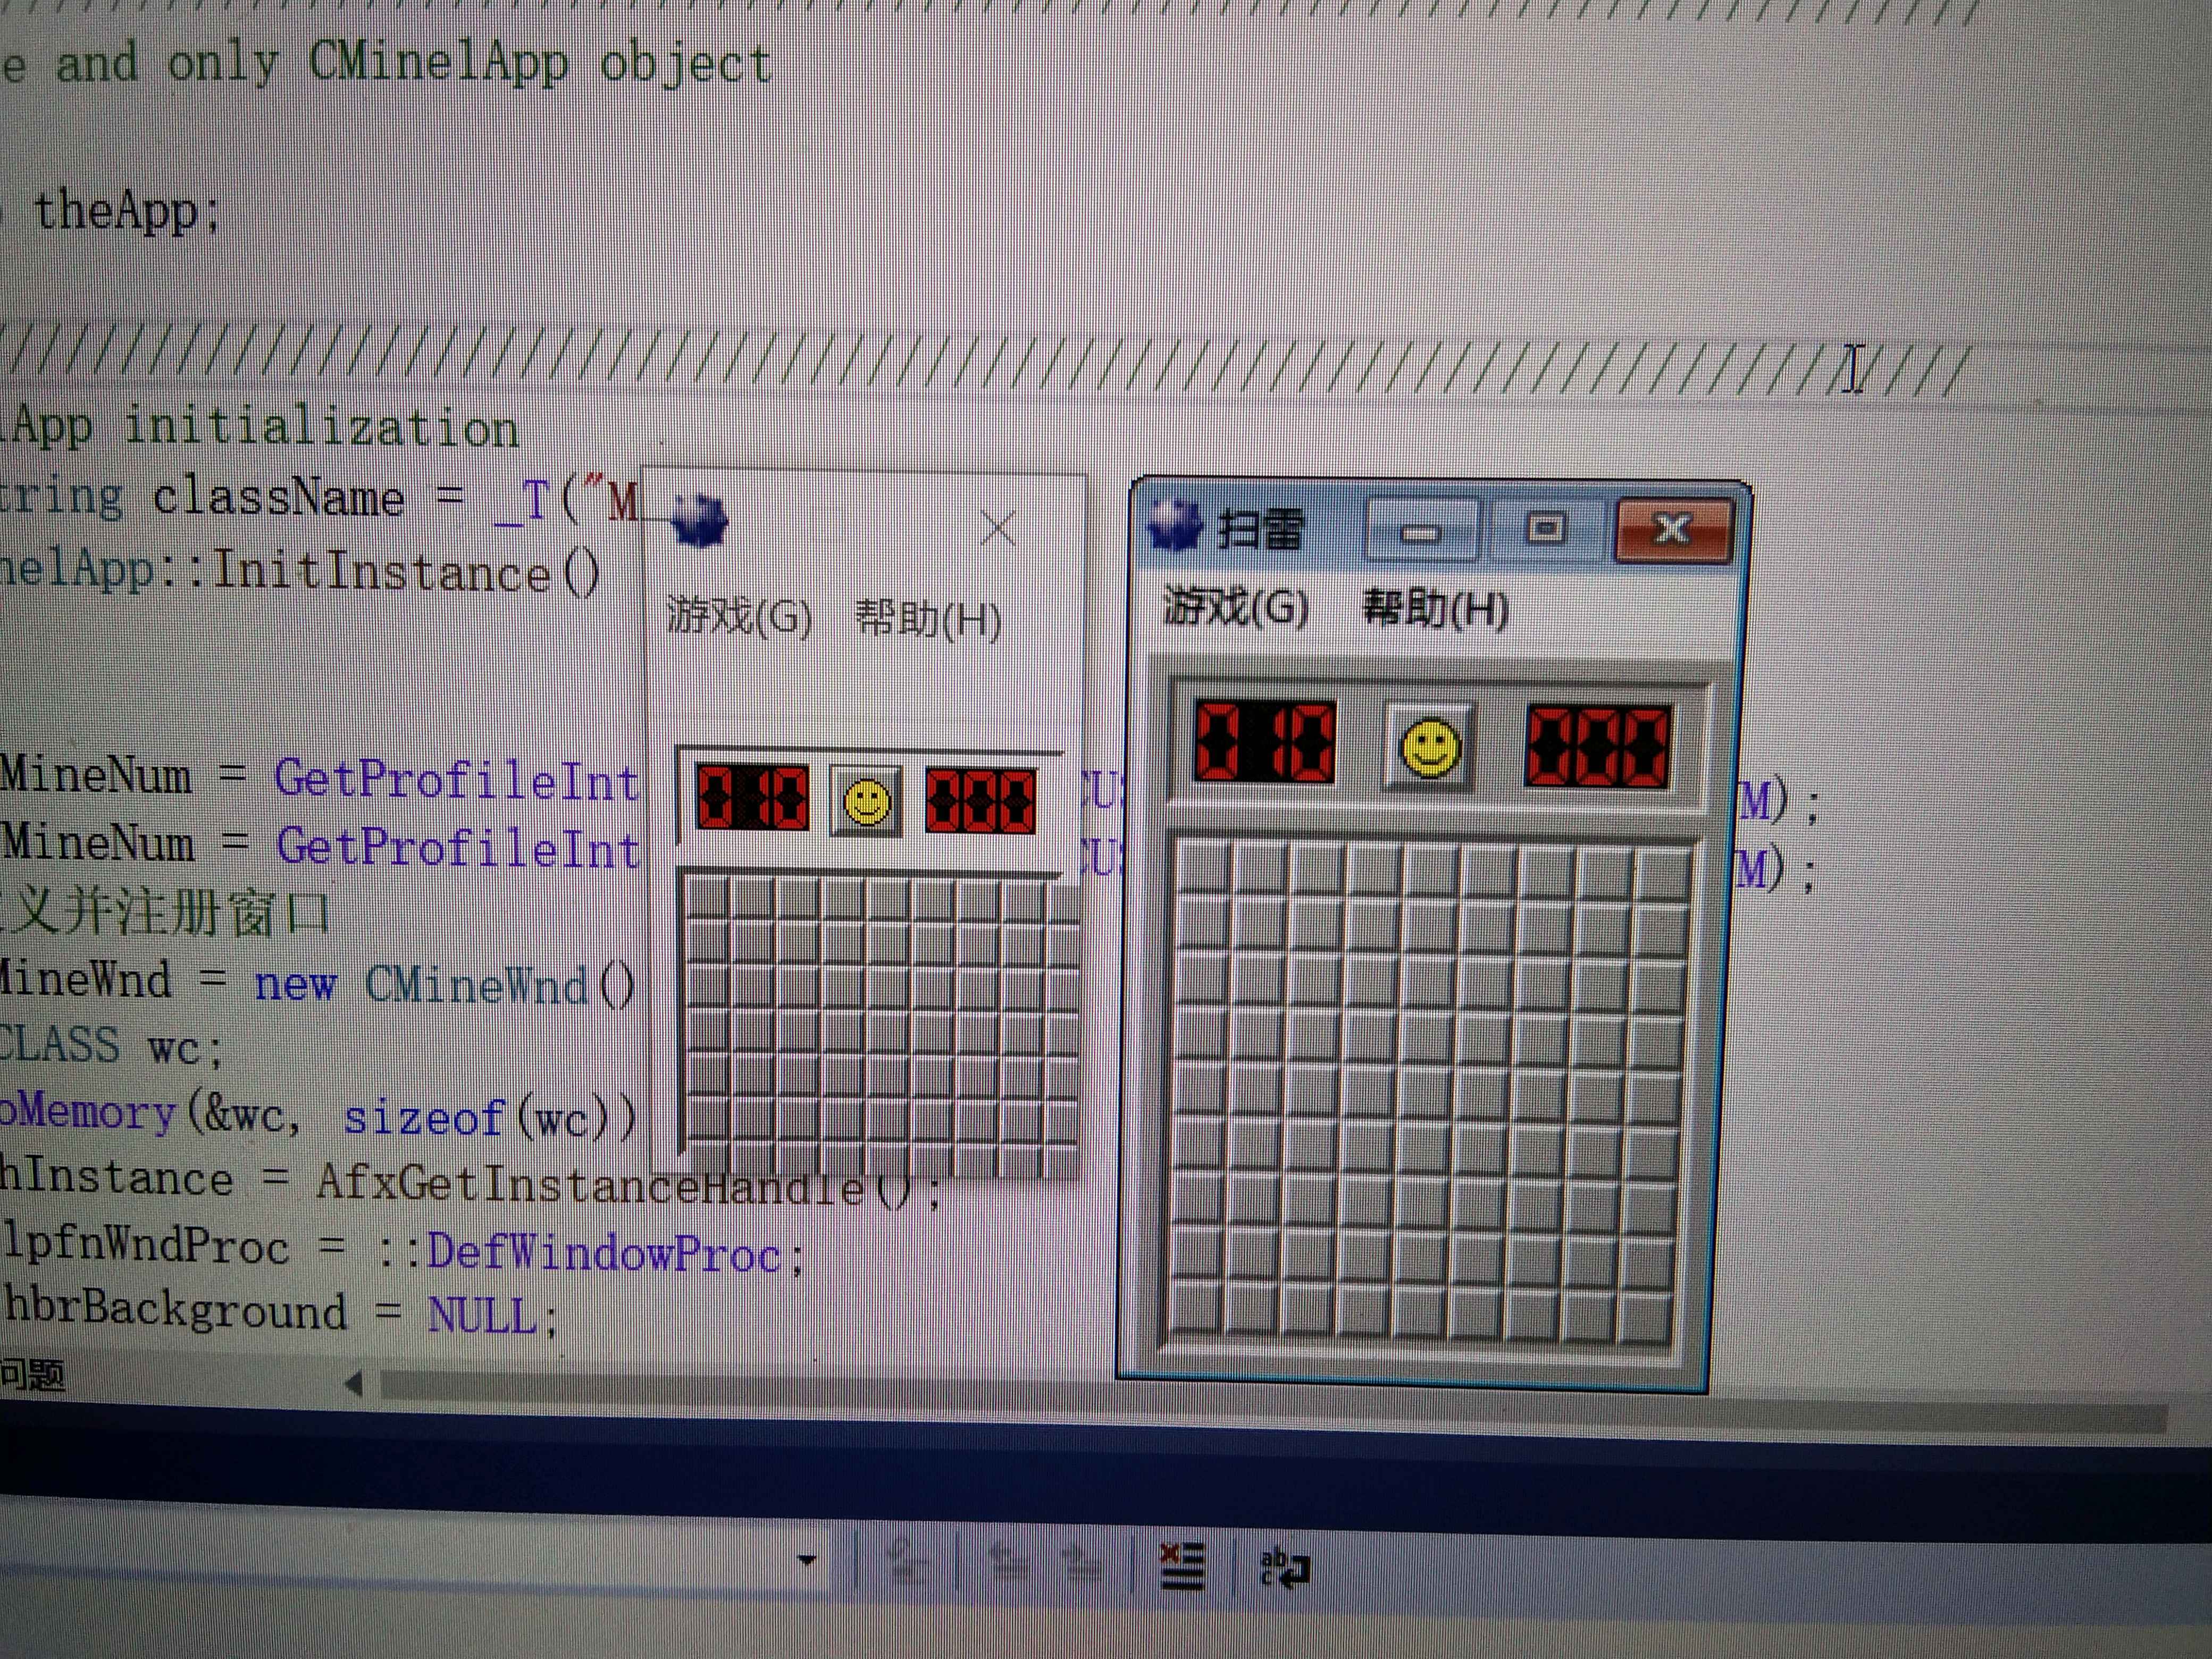
Task: Click the 010 mine counter in the 扫雷 window
Action: pyautogui.click(x=1265, y=742)
